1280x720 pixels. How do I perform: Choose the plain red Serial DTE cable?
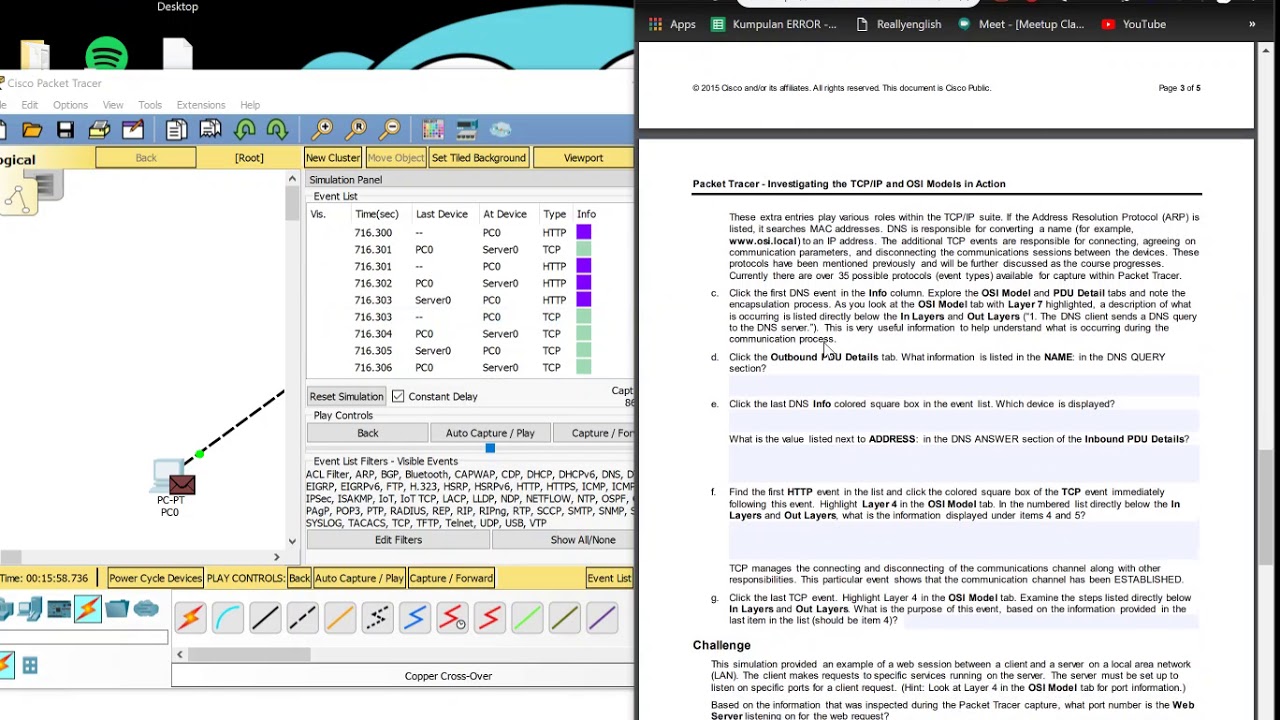pos(490,618)
